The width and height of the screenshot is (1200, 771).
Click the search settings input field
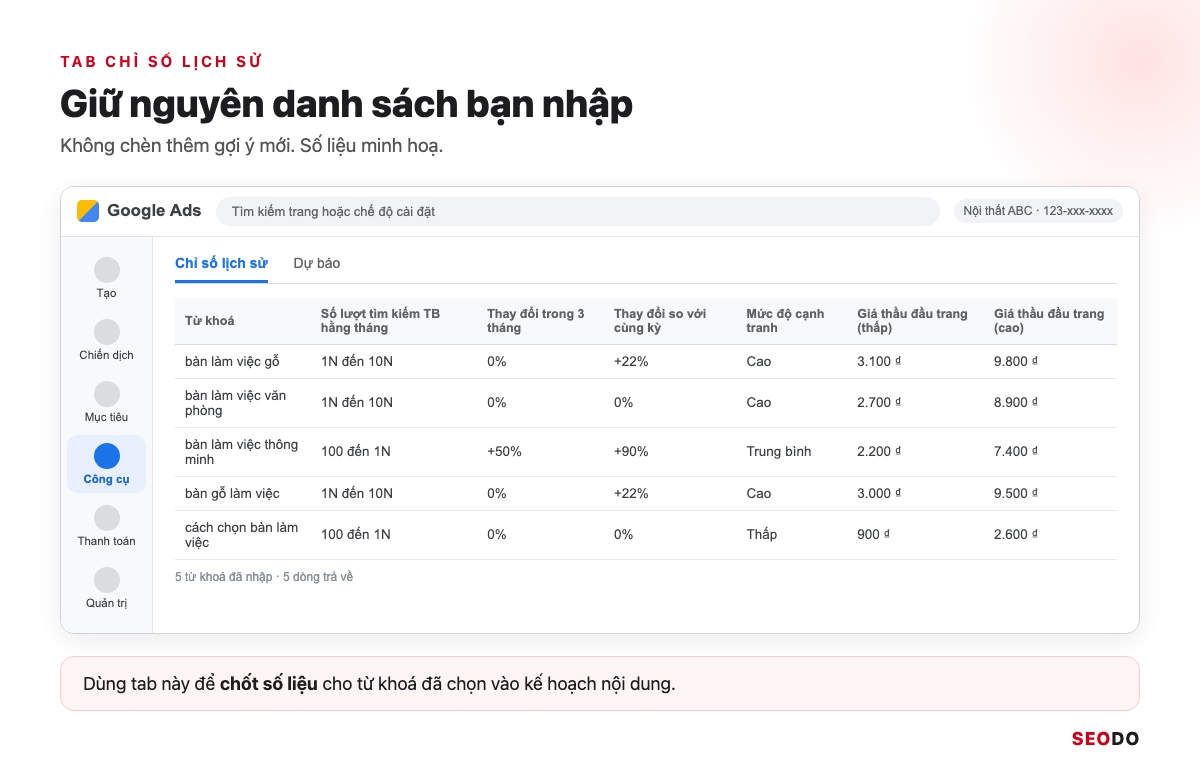tap(578, 211)
